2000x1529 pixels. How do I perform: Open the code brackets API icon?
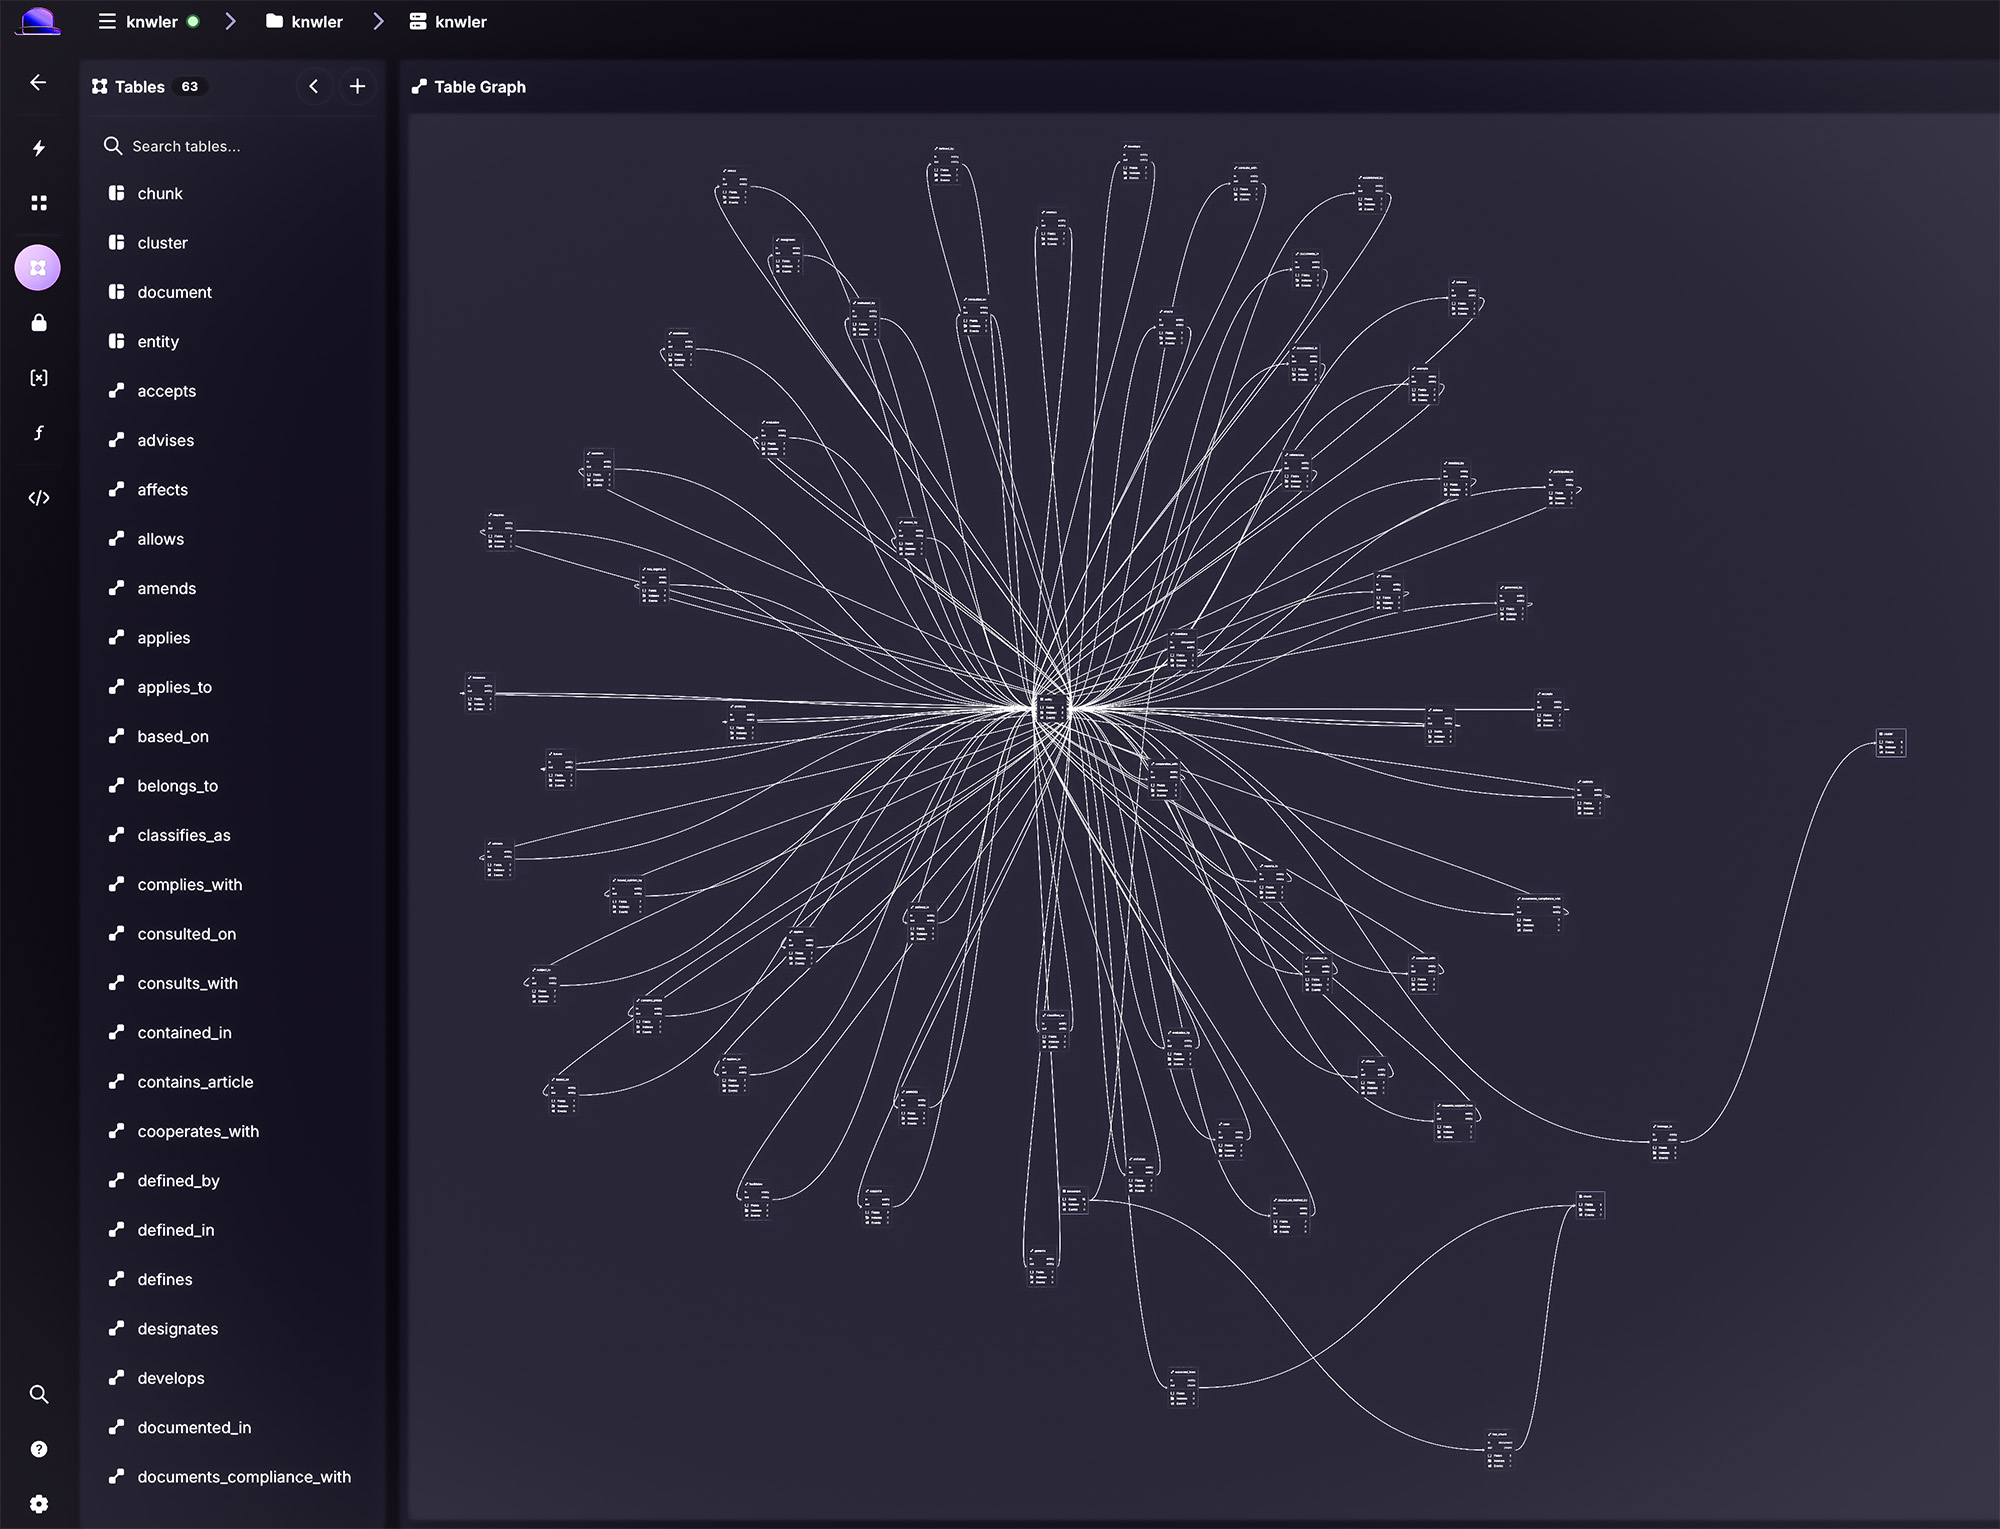[x=38, y=498]
